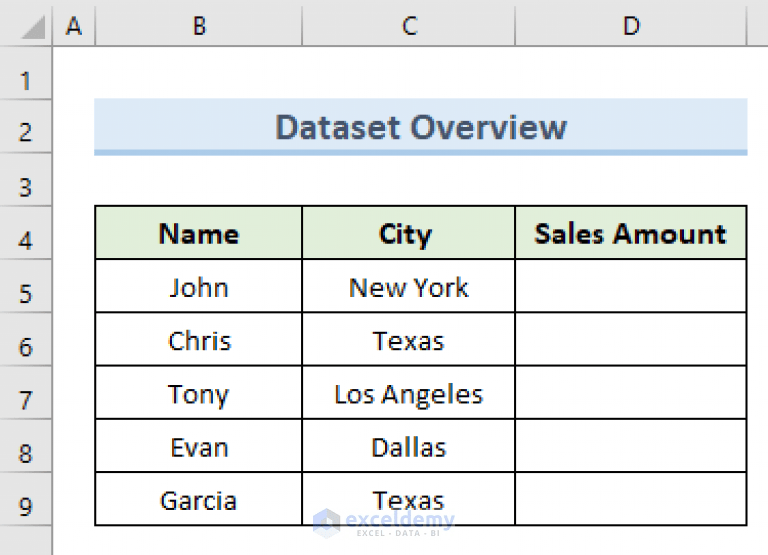The image size is (768, 555).
Task: Select the Sales Amount header cell
Action: click(631, 233)
